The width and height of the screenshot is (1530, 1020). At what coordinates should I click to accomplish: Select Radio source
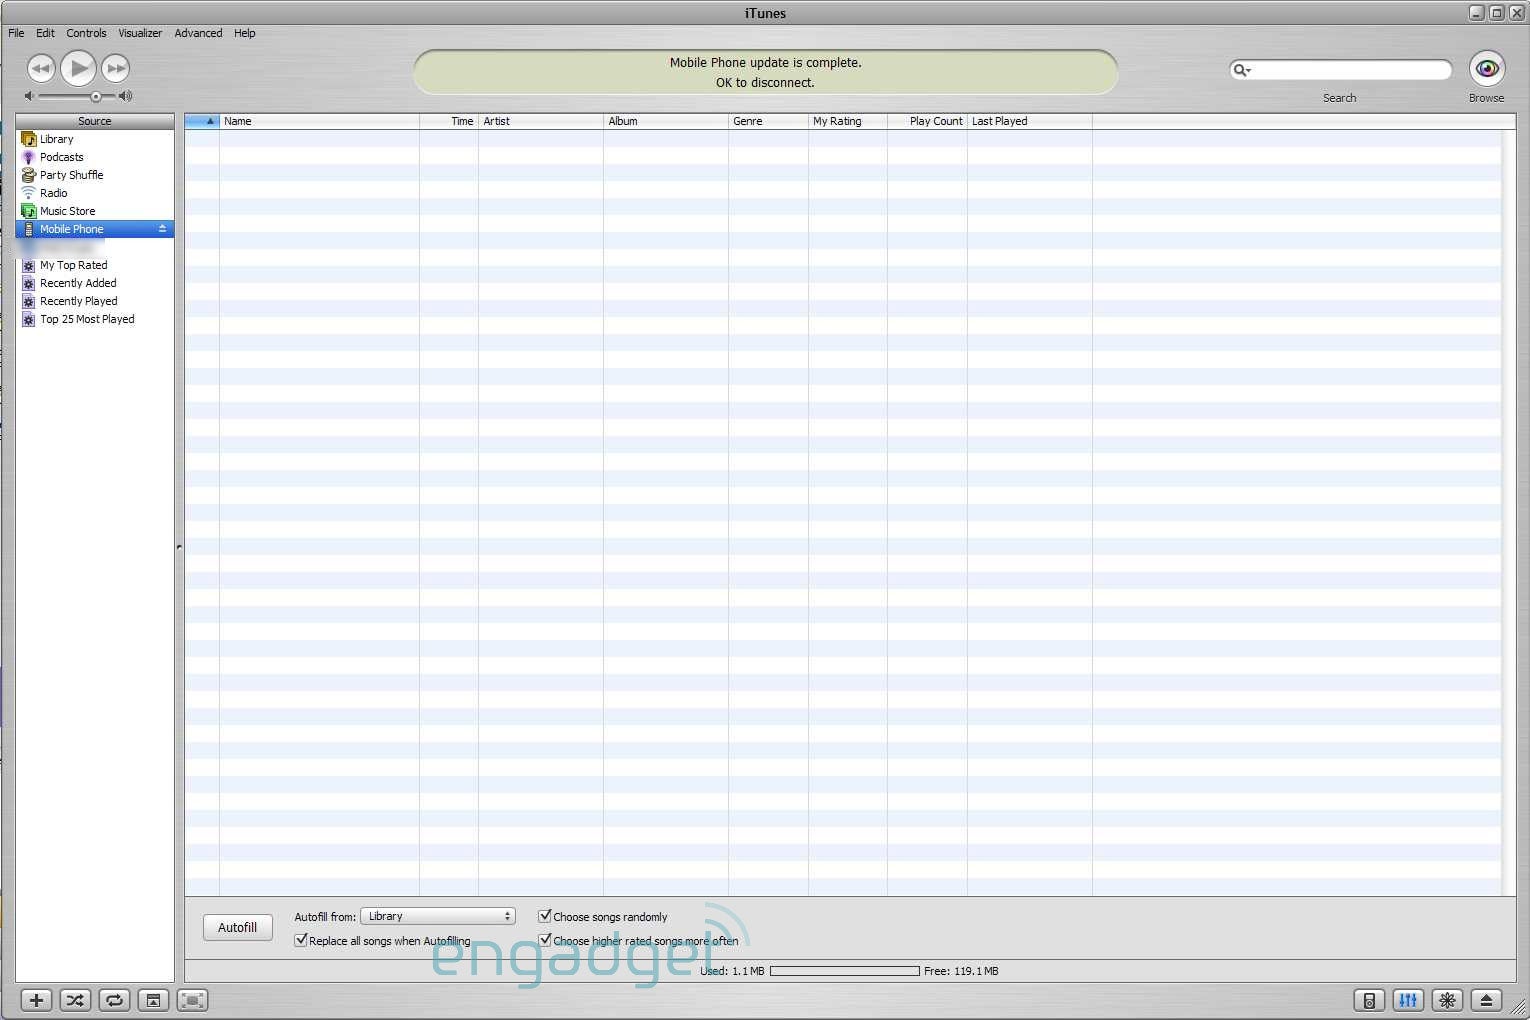(95, 193)
